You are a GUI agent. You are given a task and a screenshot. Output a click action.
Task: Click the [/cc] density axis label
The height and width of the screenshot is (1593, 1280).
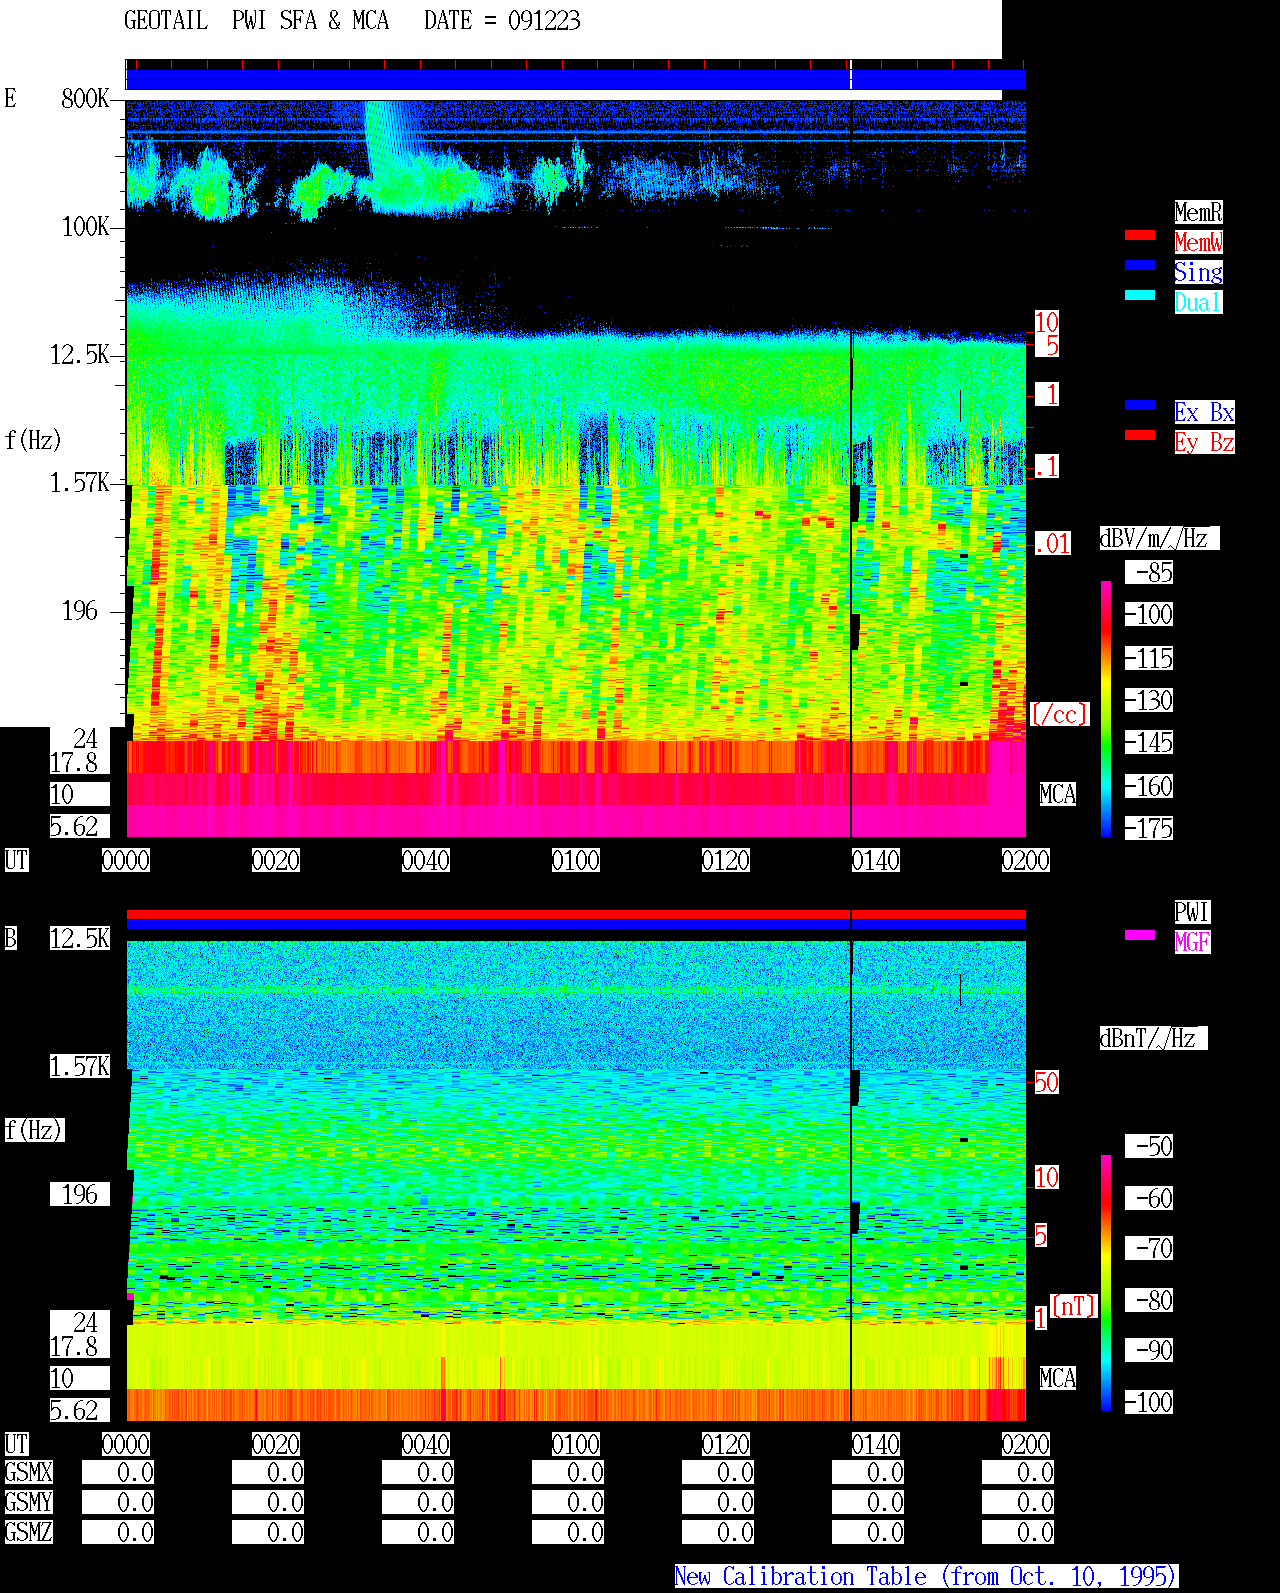(1060, 714)
